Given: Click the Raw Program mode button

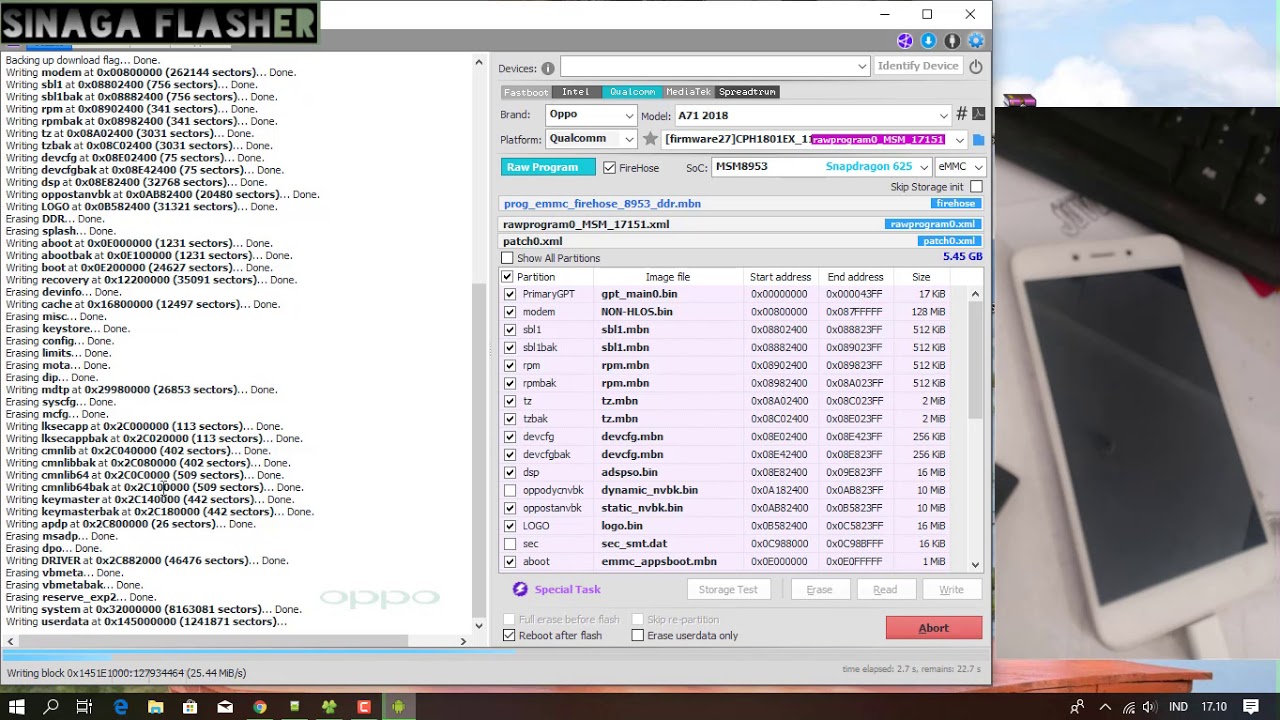Looking at the screenshot, I should (x=548, y=167).
